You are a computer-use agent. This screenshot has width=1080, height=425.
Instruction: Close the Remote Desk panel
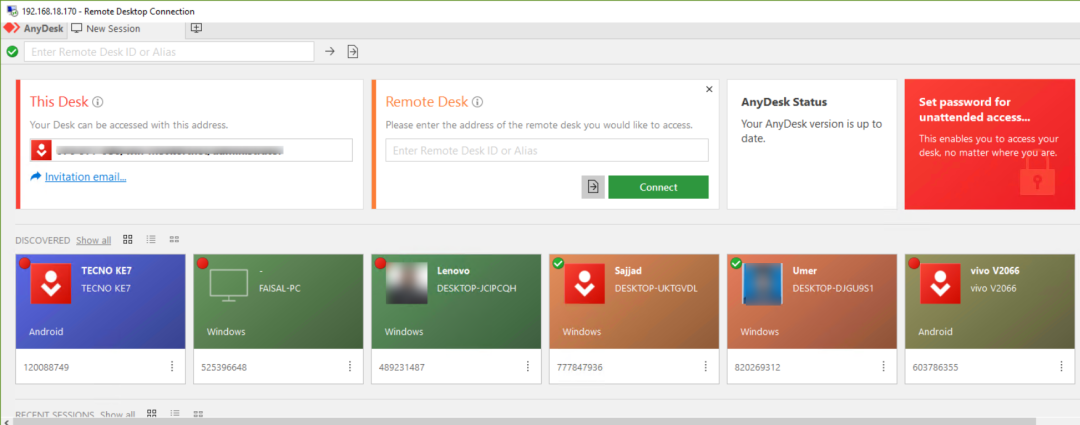709,89
